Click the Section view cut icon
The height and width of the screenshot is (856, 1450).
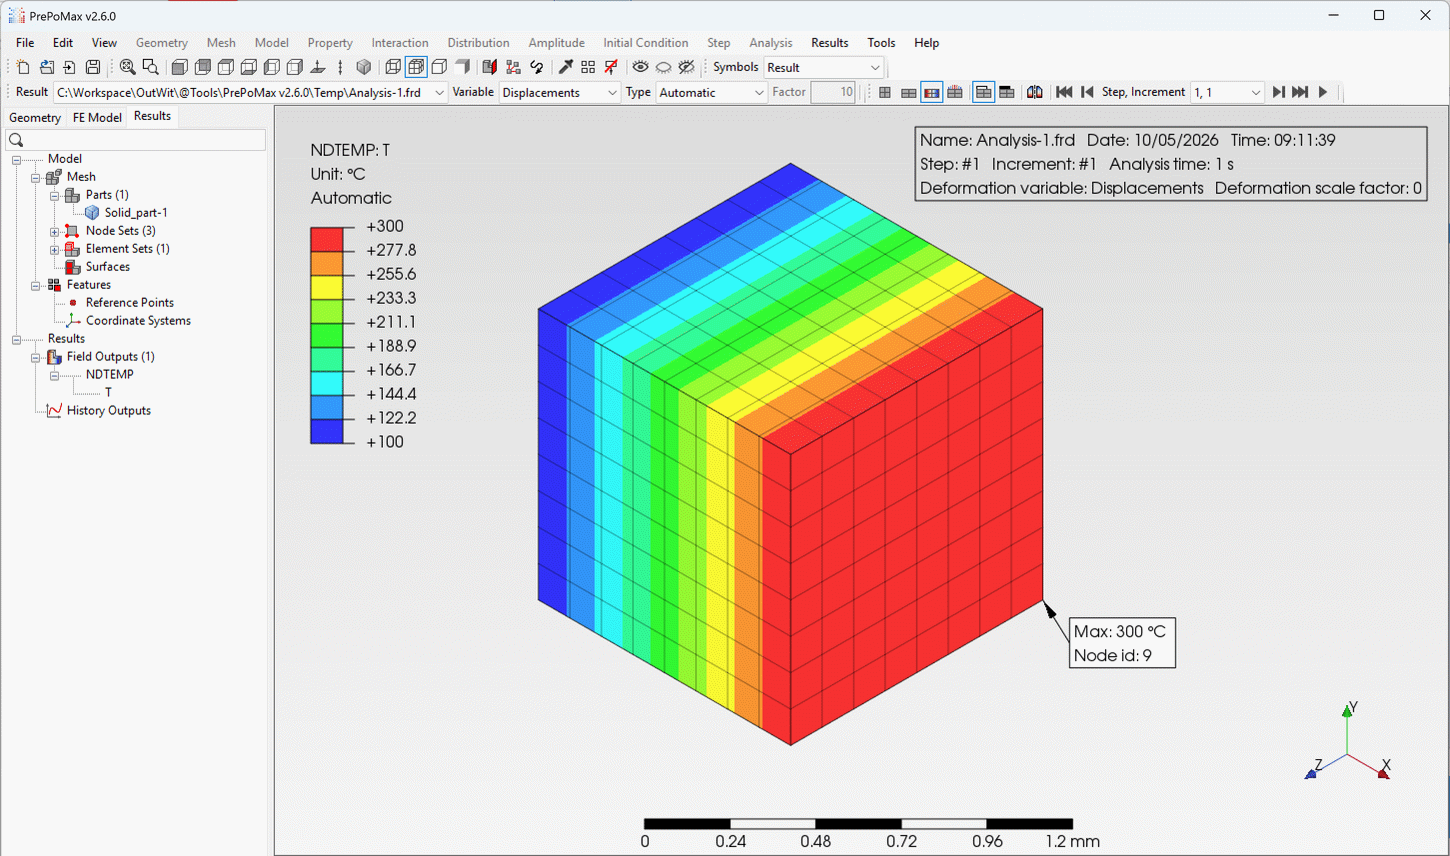click(x=489, y=67)
